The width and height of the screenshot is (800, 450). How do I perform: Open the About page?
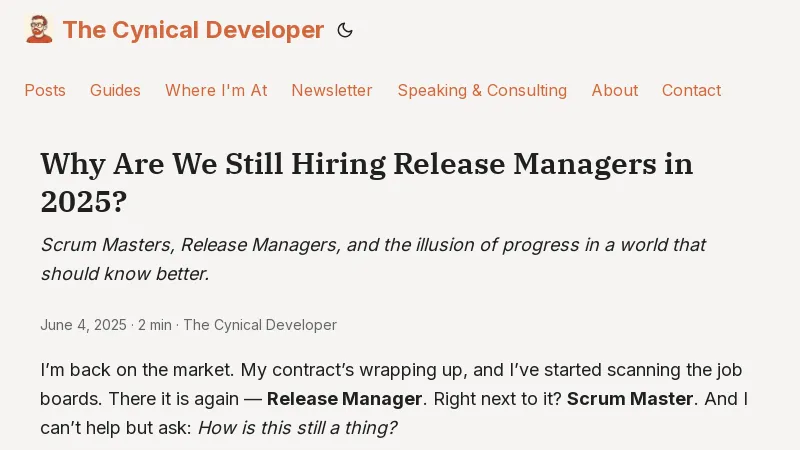point(614,90)
